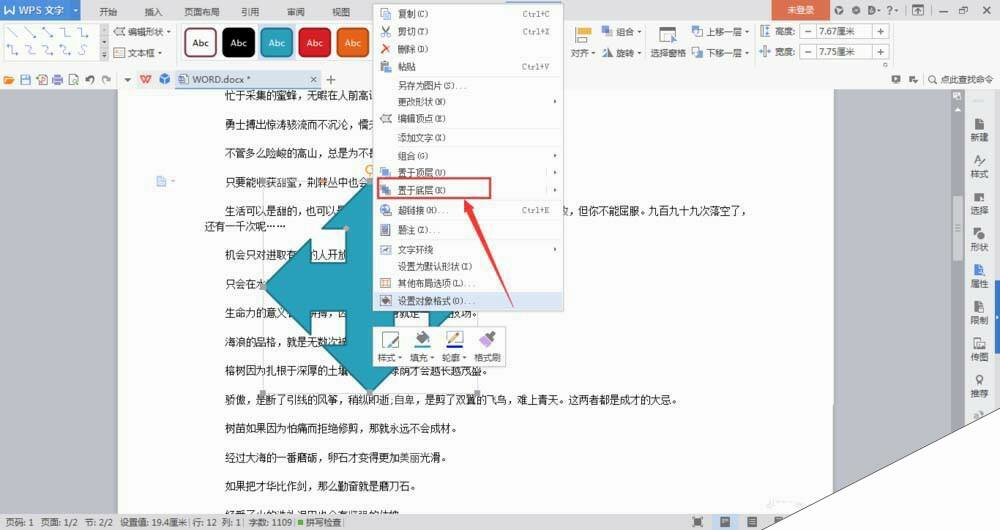Click the Not Logged In (未登录) button
Image resolution: width=1000 pixels, height=530 pixels.
(x=800, y=10)
